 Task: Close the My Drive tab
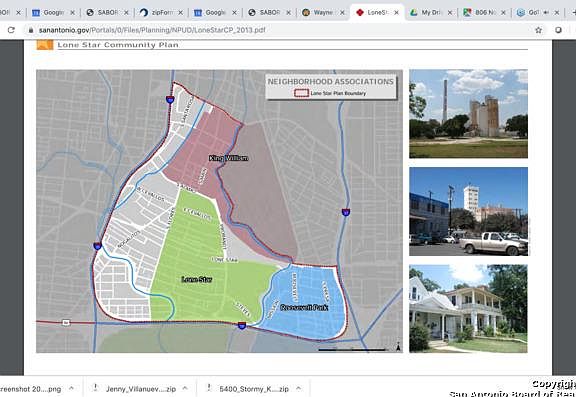pyautogui.click(x=450, y=12)
